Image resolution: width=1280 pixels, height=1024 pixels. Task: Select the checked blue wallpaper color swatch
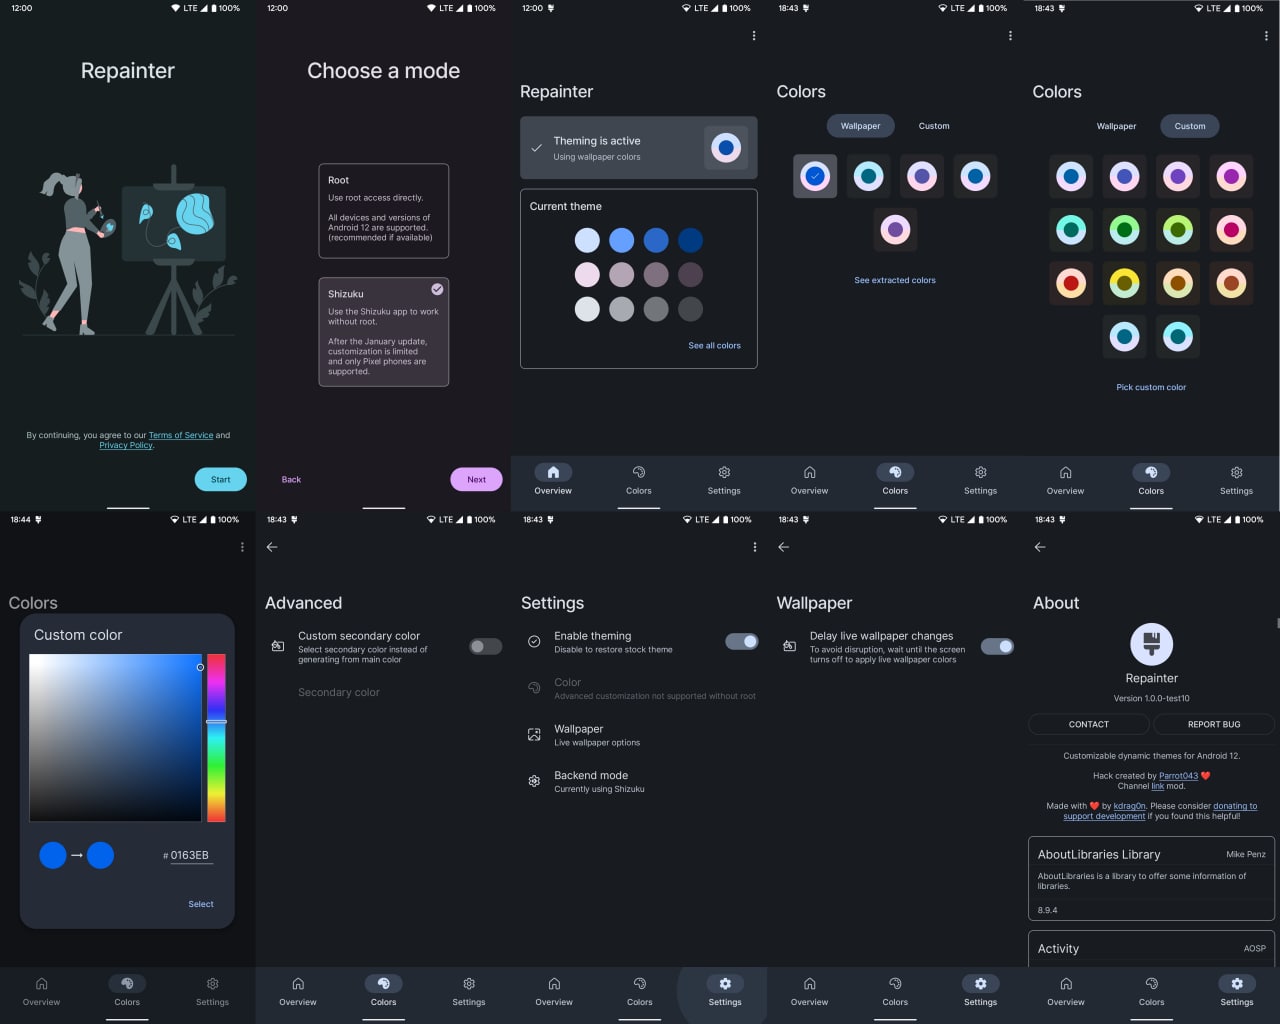coord(815,176)
